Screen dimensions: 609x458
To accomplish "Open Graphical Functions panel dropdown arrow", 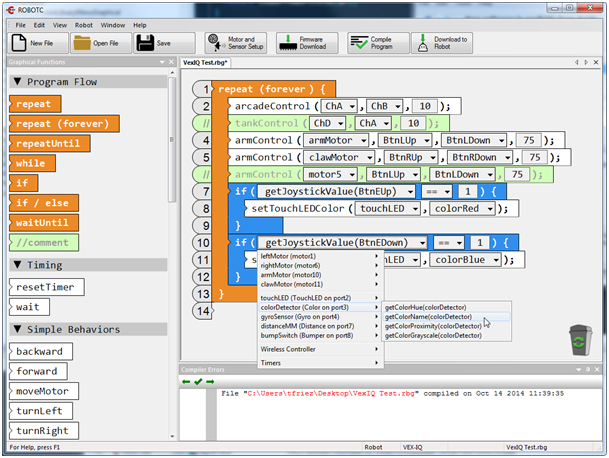I will [x=162, y=62].
